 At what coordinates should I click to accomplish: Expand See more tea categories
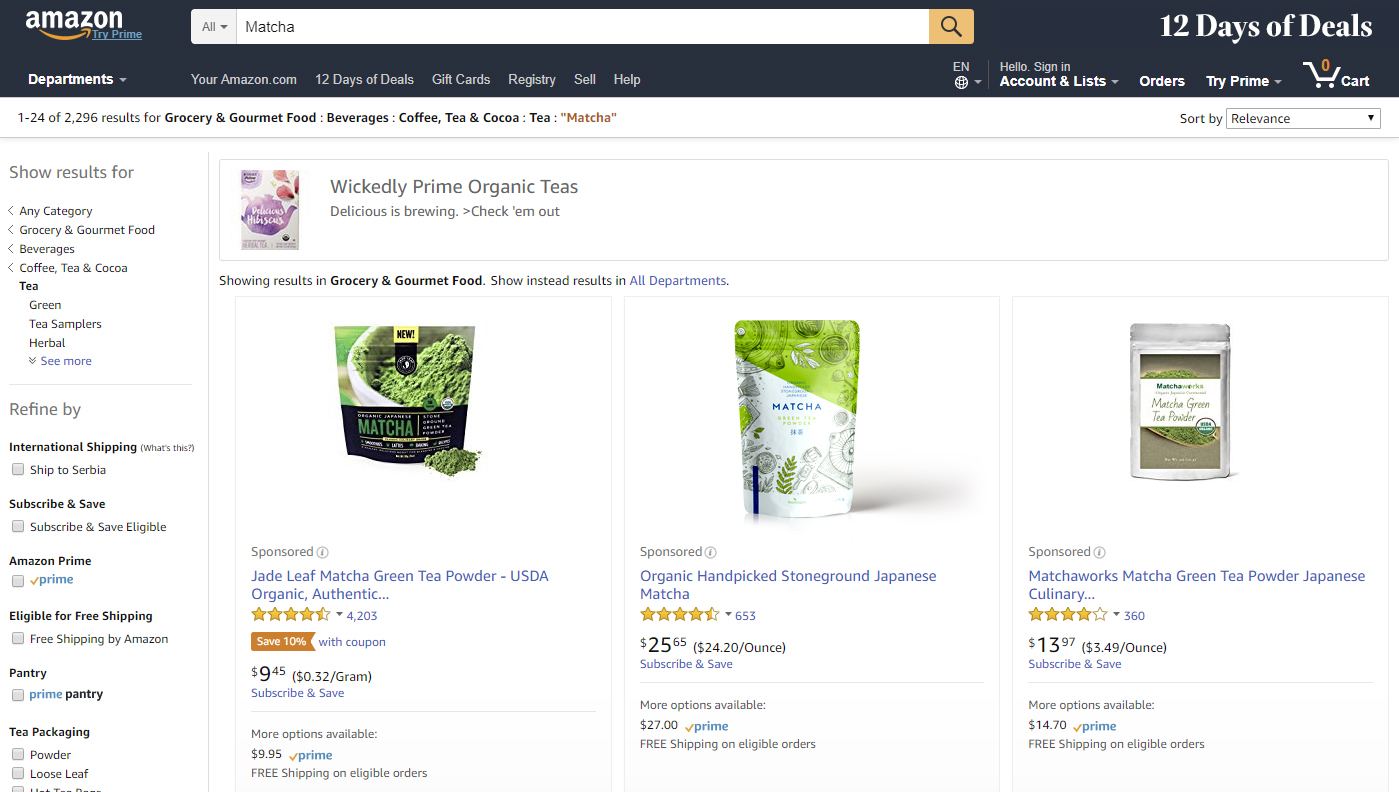point(60,361)
